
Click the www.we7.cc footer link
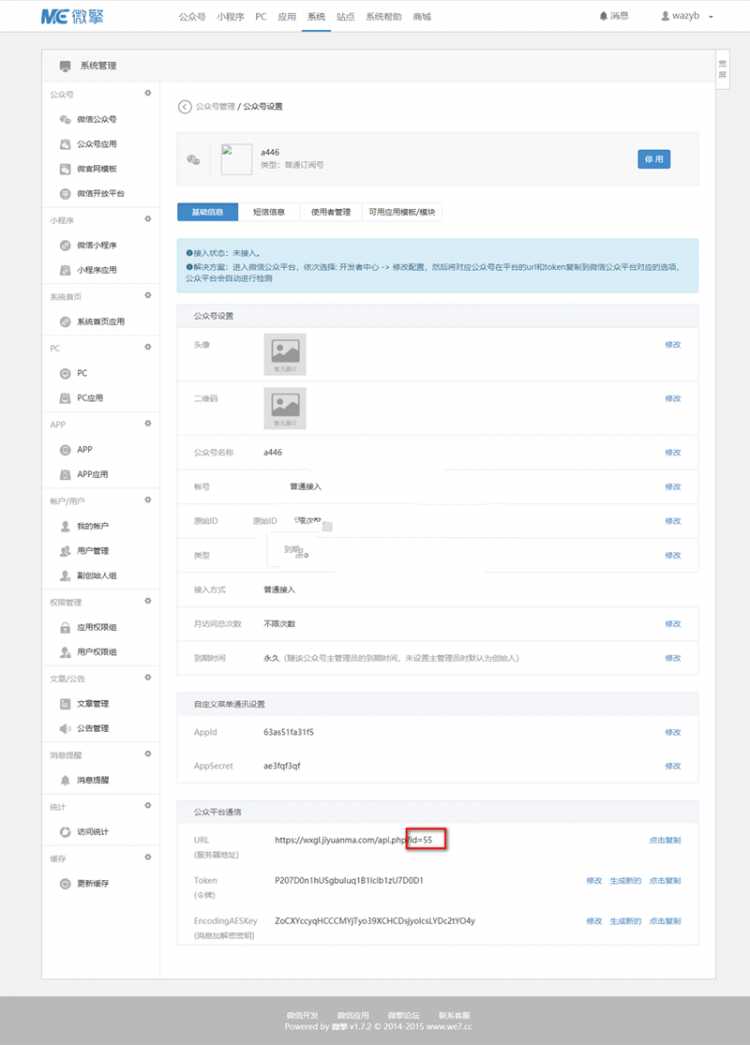tap(449, 1027)
